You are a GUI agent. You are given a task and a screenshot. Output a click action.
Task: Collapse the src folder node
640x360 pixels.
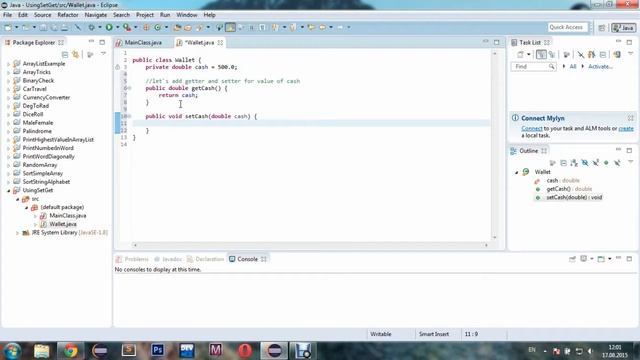click(18, 199)
